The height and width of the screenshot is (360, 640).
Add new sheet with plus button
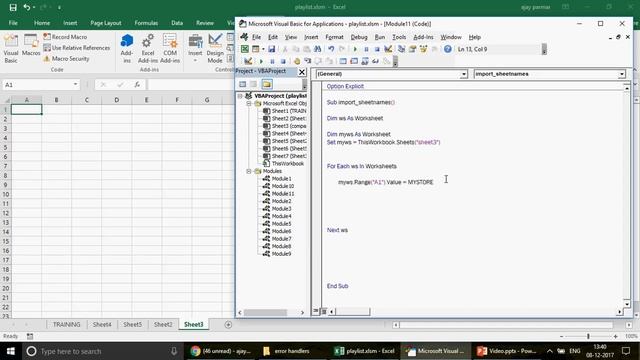point(228,324)
